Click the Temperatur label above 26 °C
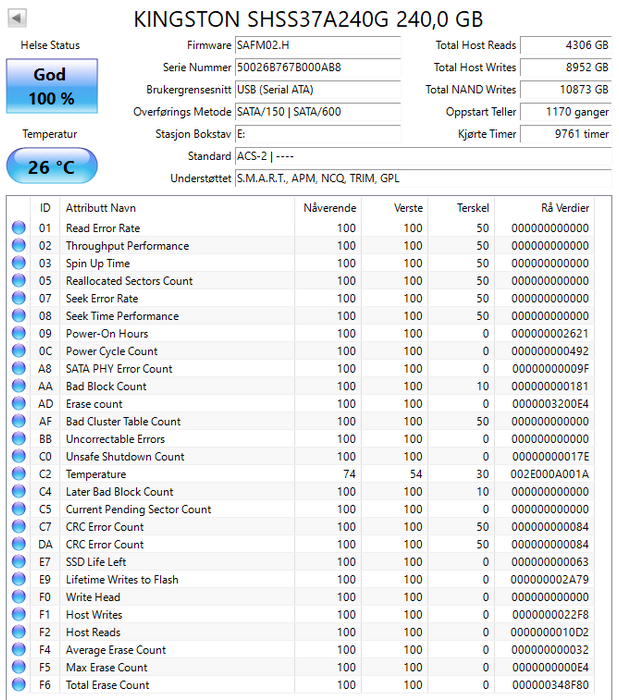This screenshot has height=700, width=619. 50,134
